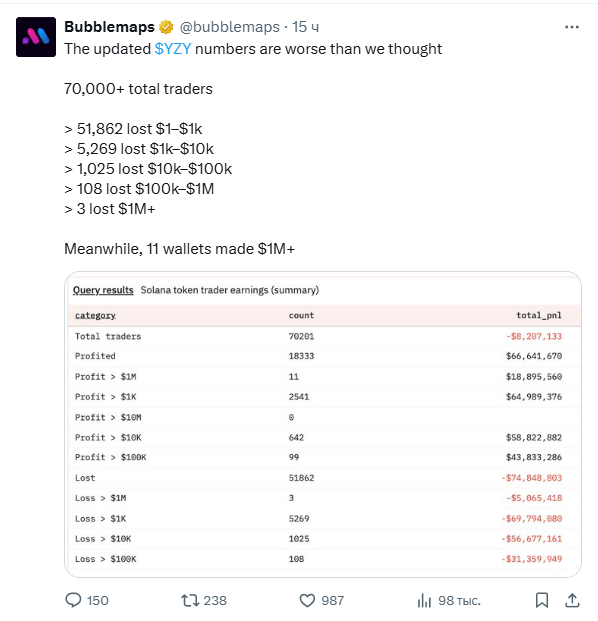The width and height of the screenshot is (598, 621).
Task: Click the Query results heading in image
Action: tap(103, 290)
